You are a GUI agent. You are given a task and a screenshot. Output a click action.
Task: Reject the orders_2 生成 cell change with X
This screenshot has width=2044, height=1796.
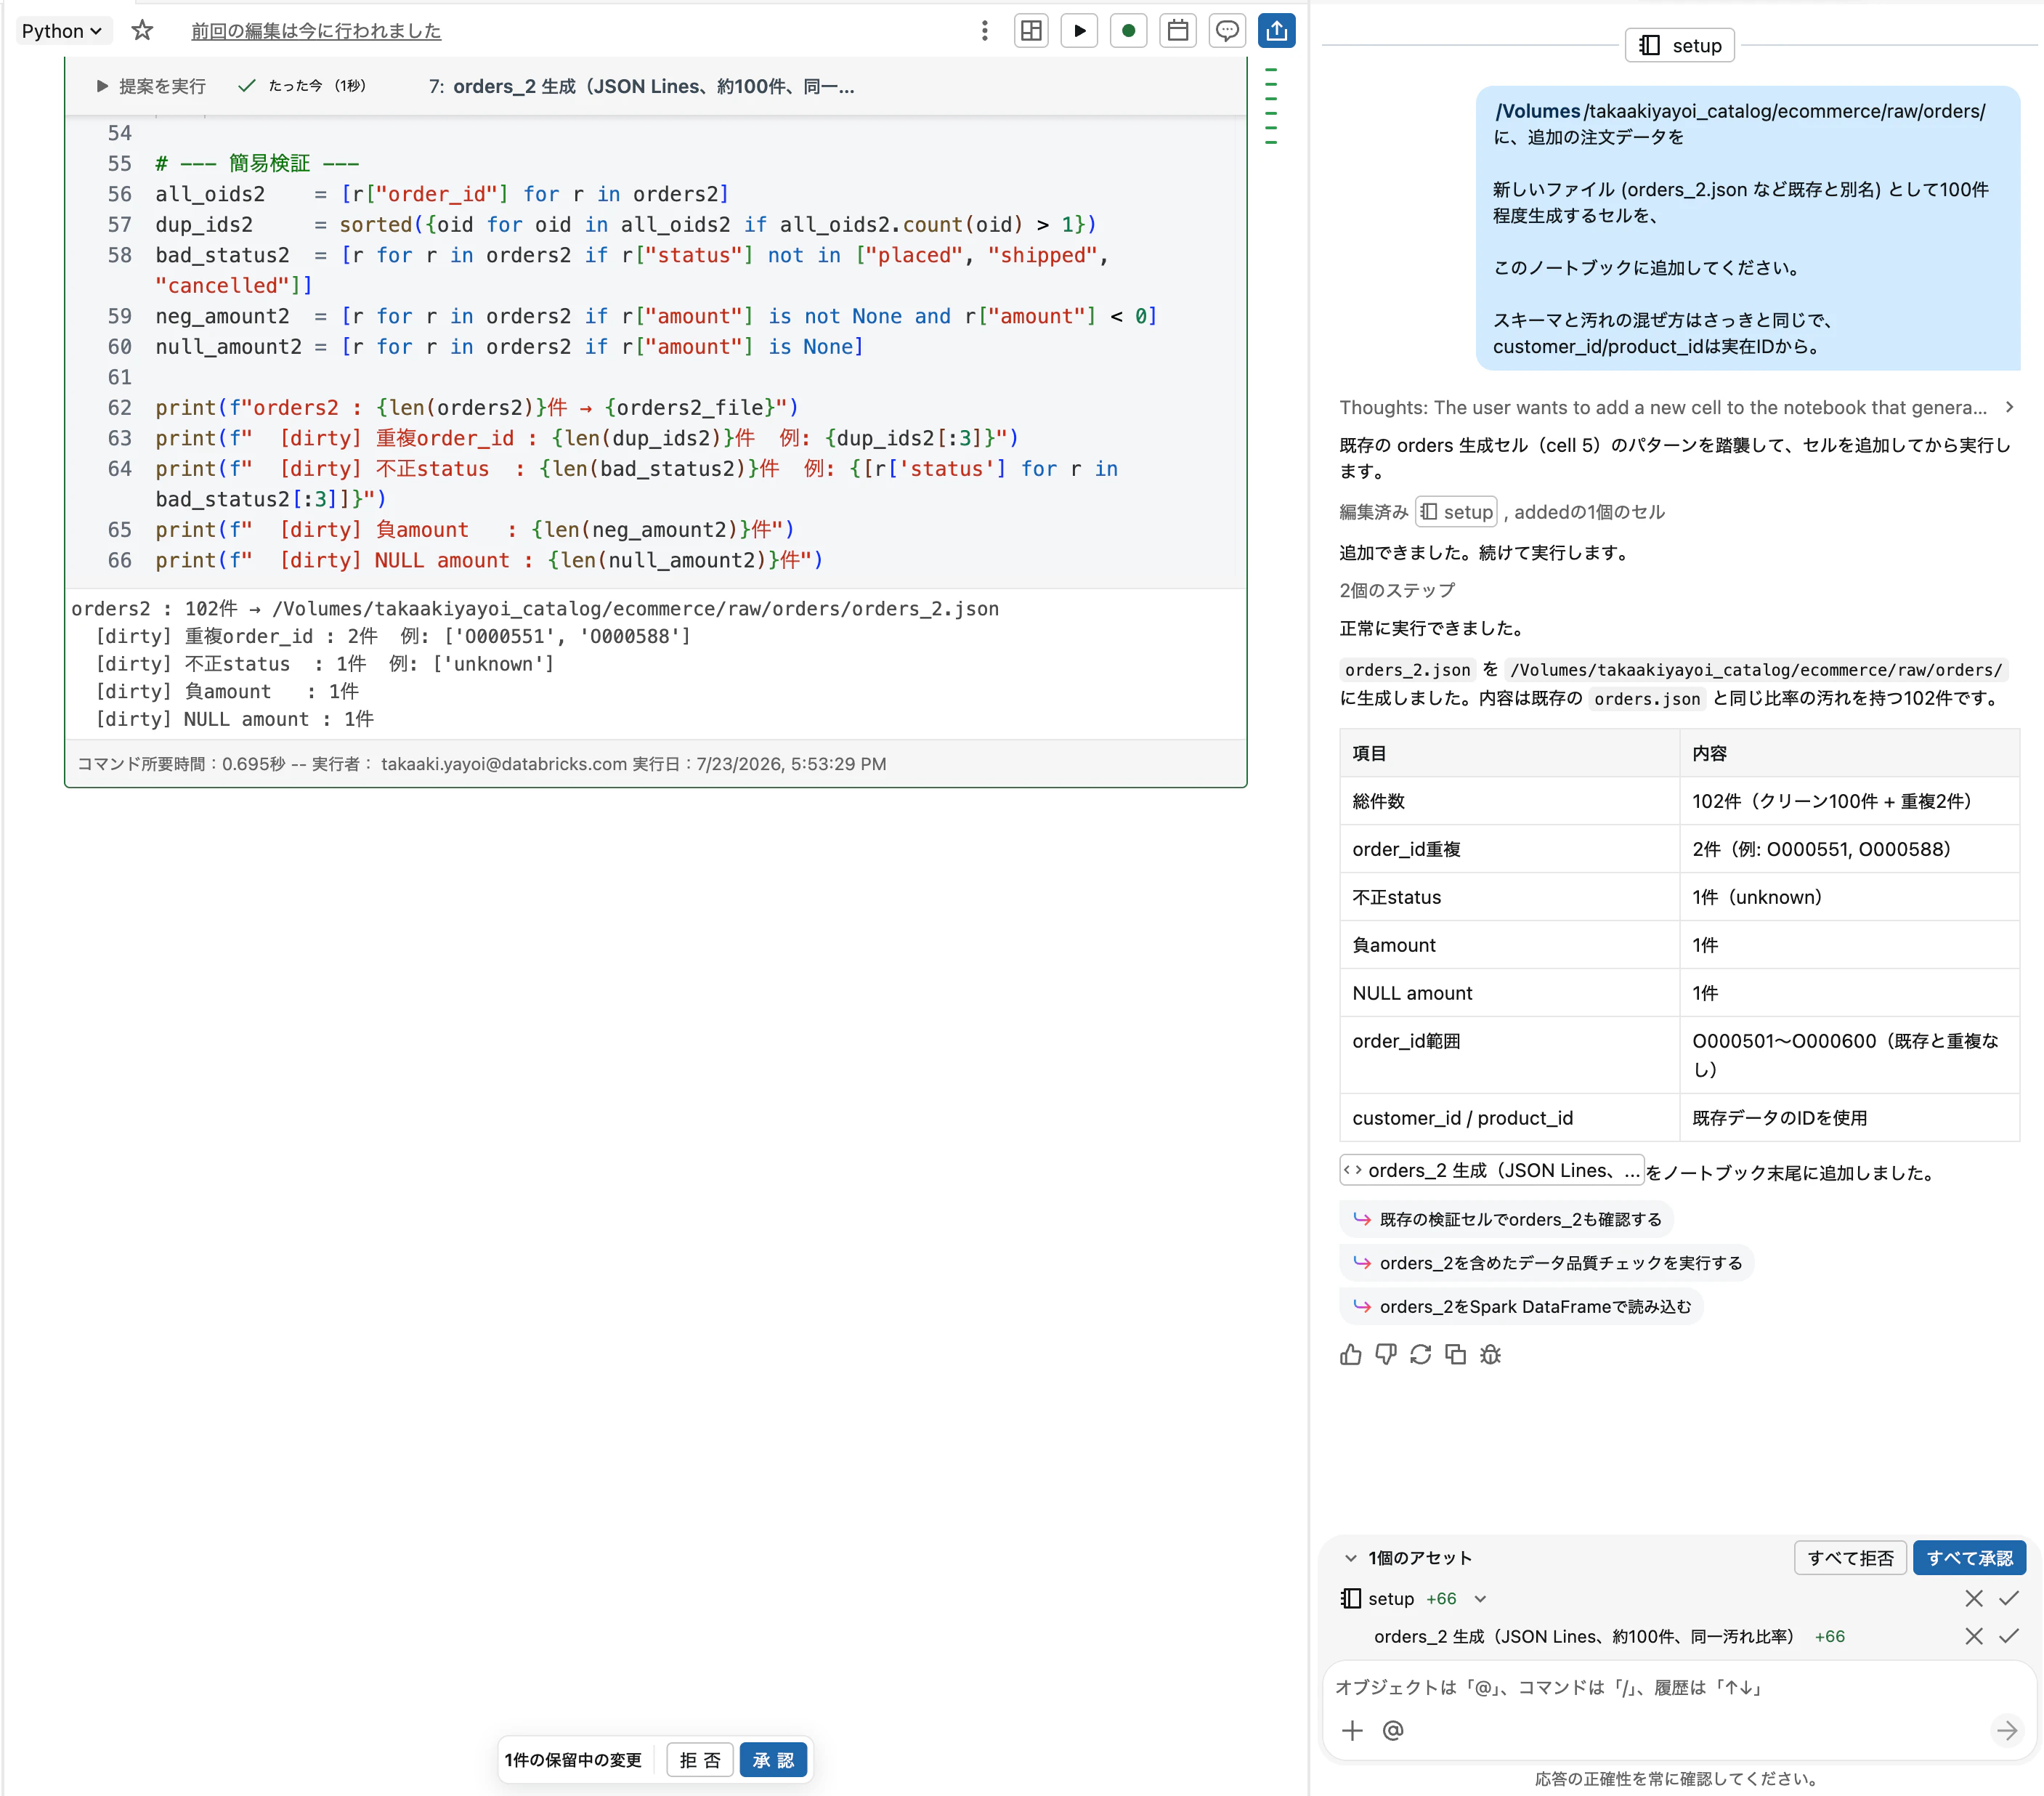[1974, 1637]
